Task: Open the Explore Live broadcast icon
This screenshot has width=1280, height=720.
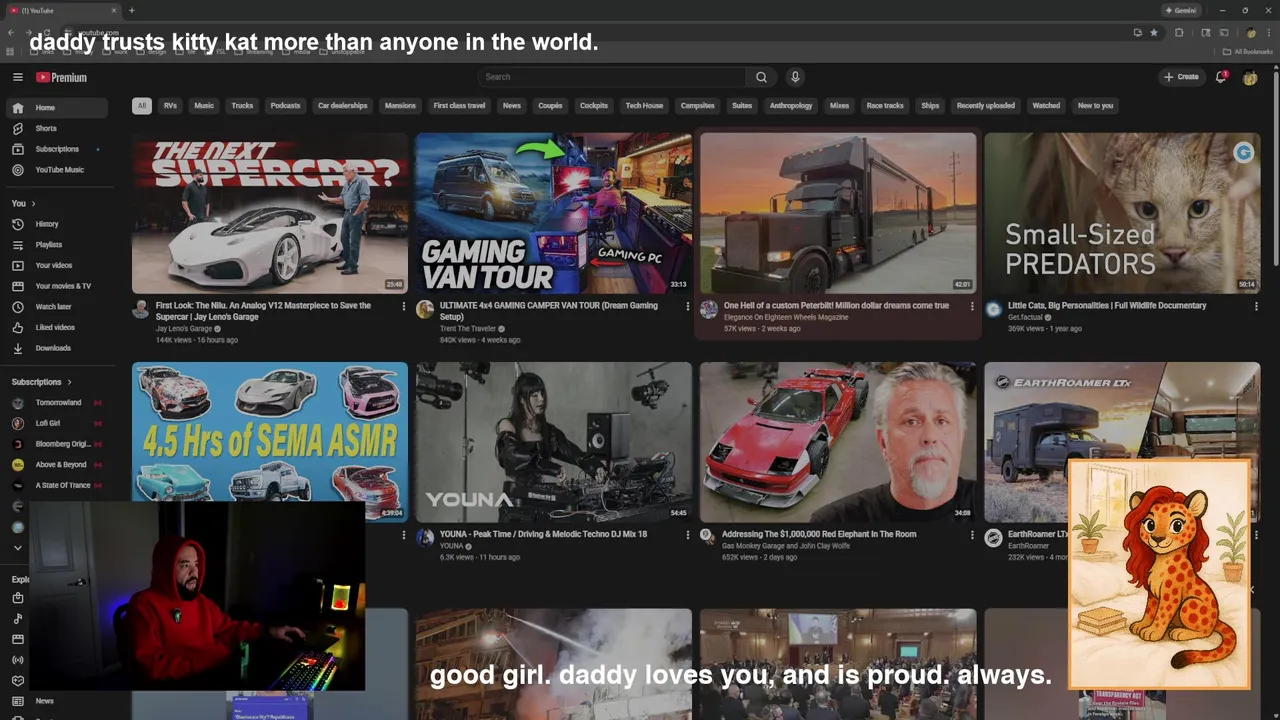Action: click(x=17, y=660)
